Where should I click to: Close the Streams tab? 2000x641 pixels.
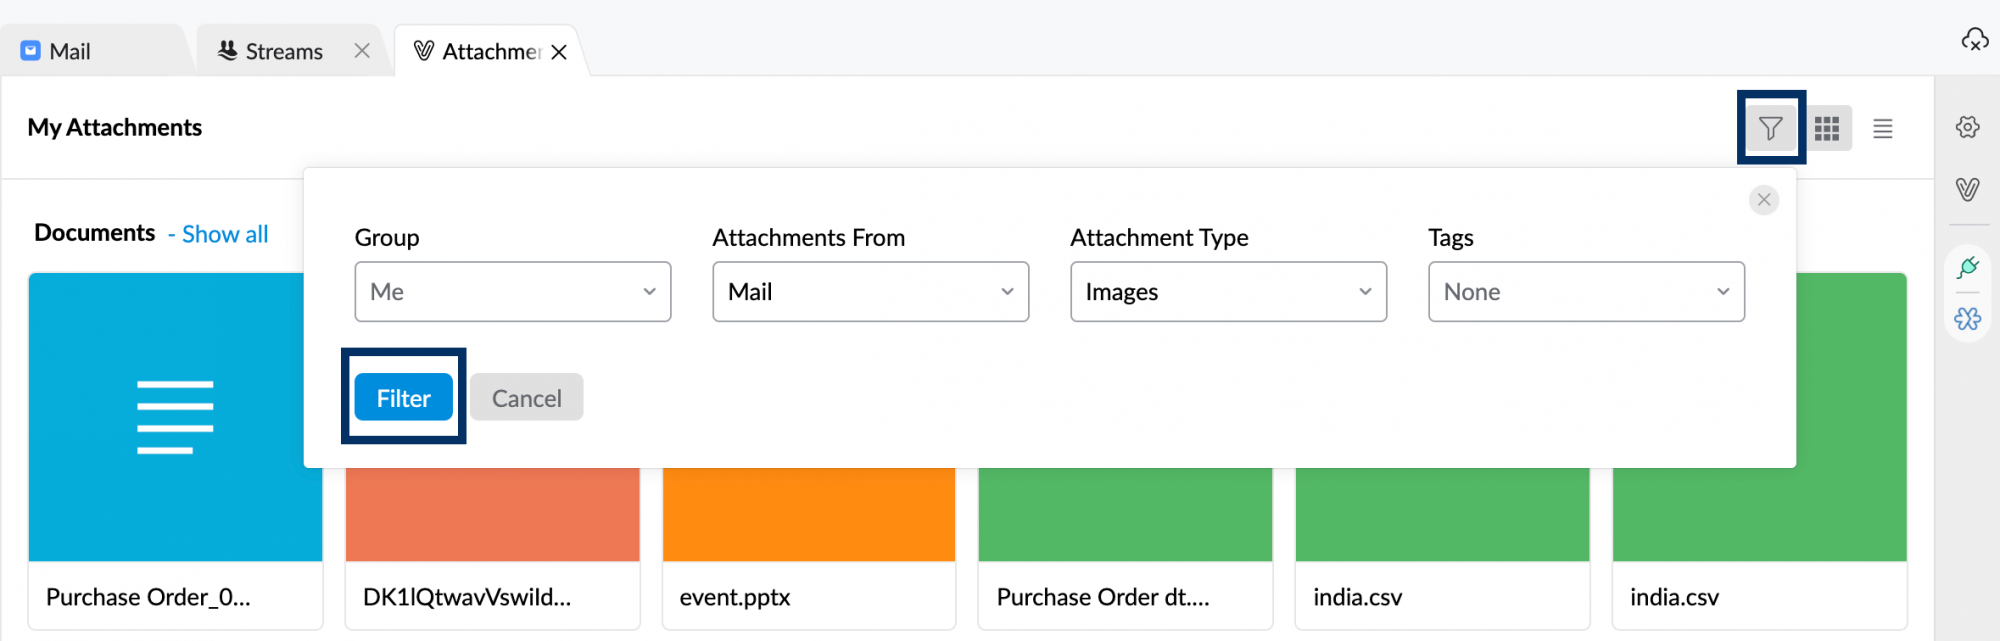(362, 51)
